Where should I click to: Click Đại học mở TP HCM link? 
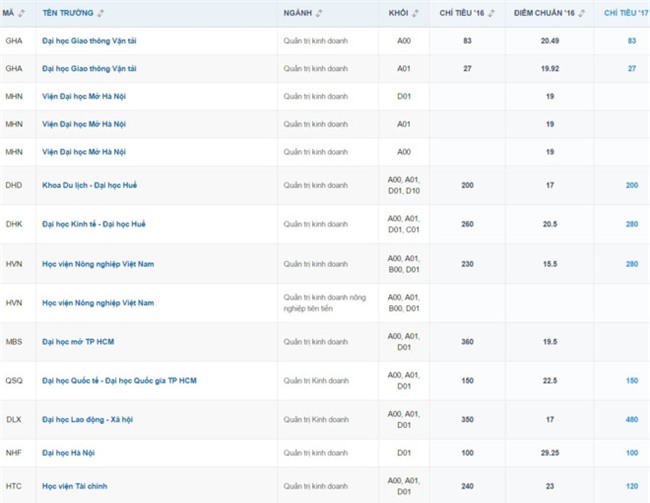80,342
